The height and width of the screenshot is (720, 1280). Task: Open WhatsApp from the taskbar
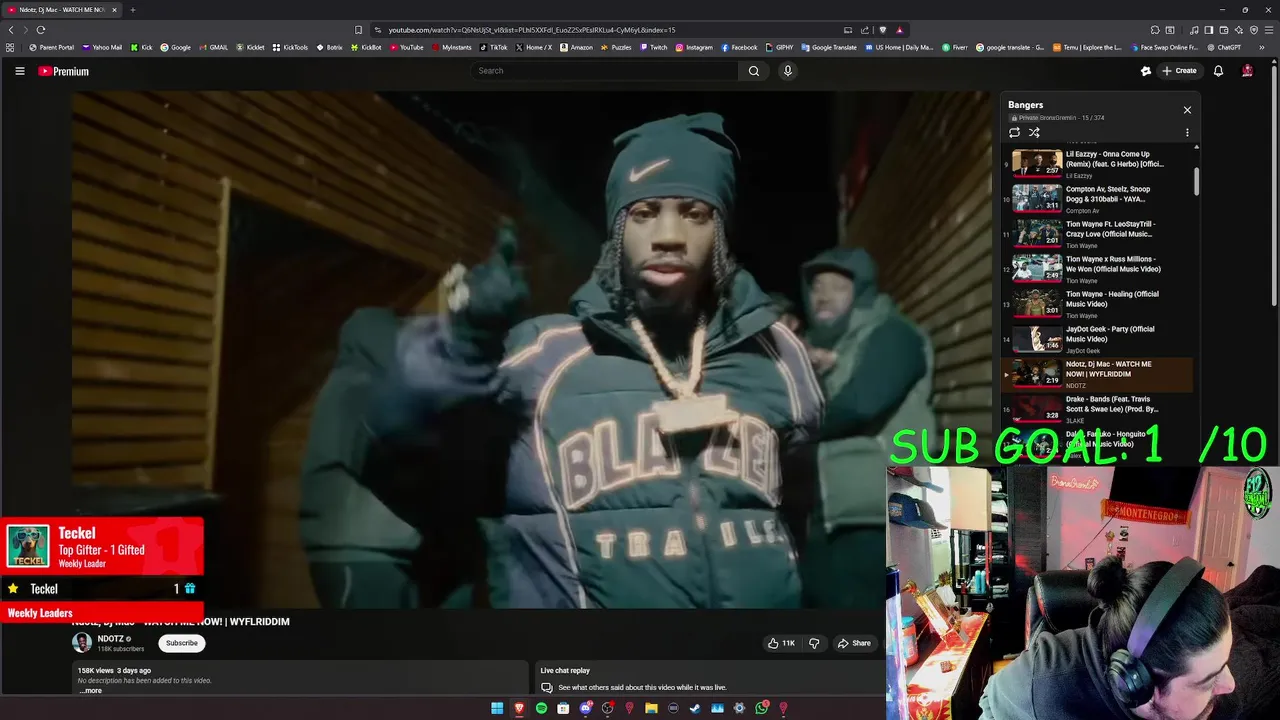[762, 708]
